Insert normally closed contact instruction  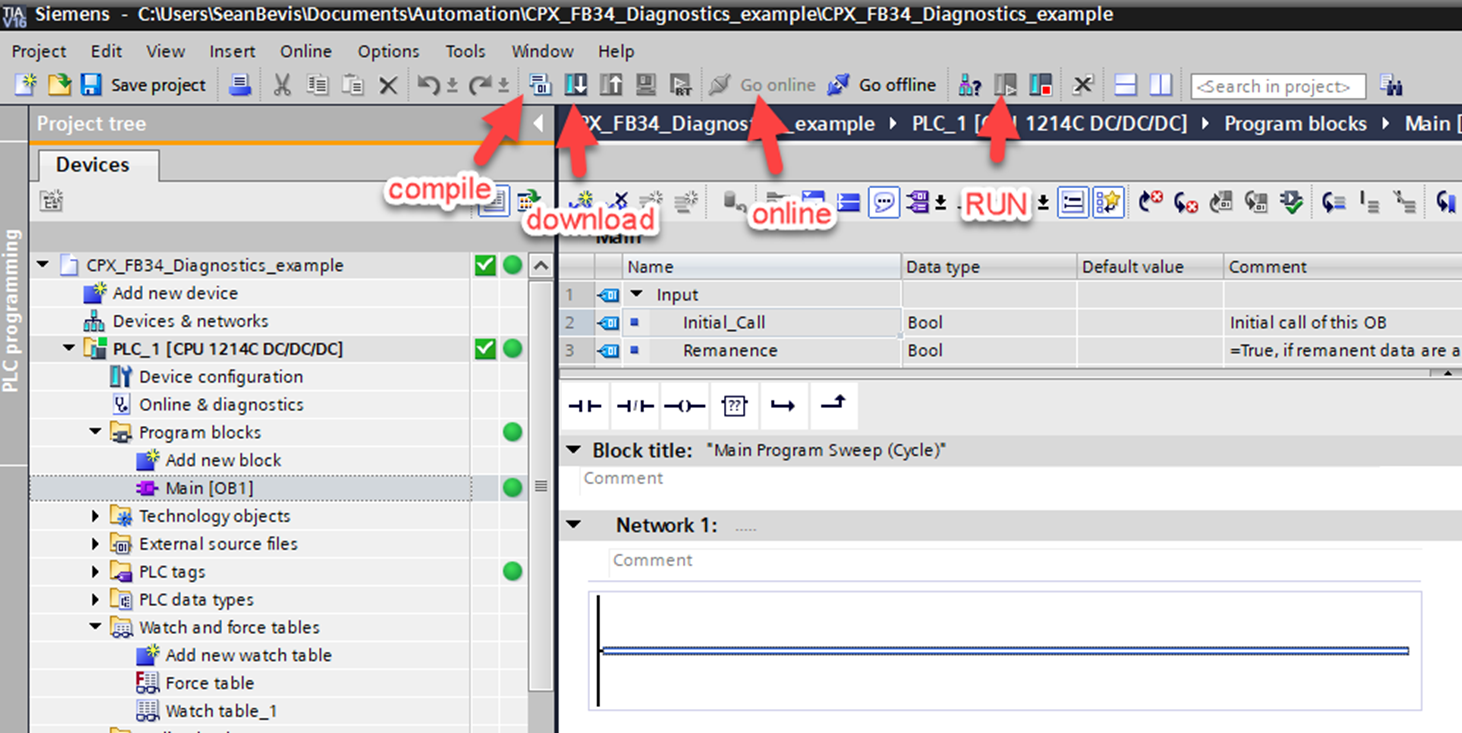[634, 405]
